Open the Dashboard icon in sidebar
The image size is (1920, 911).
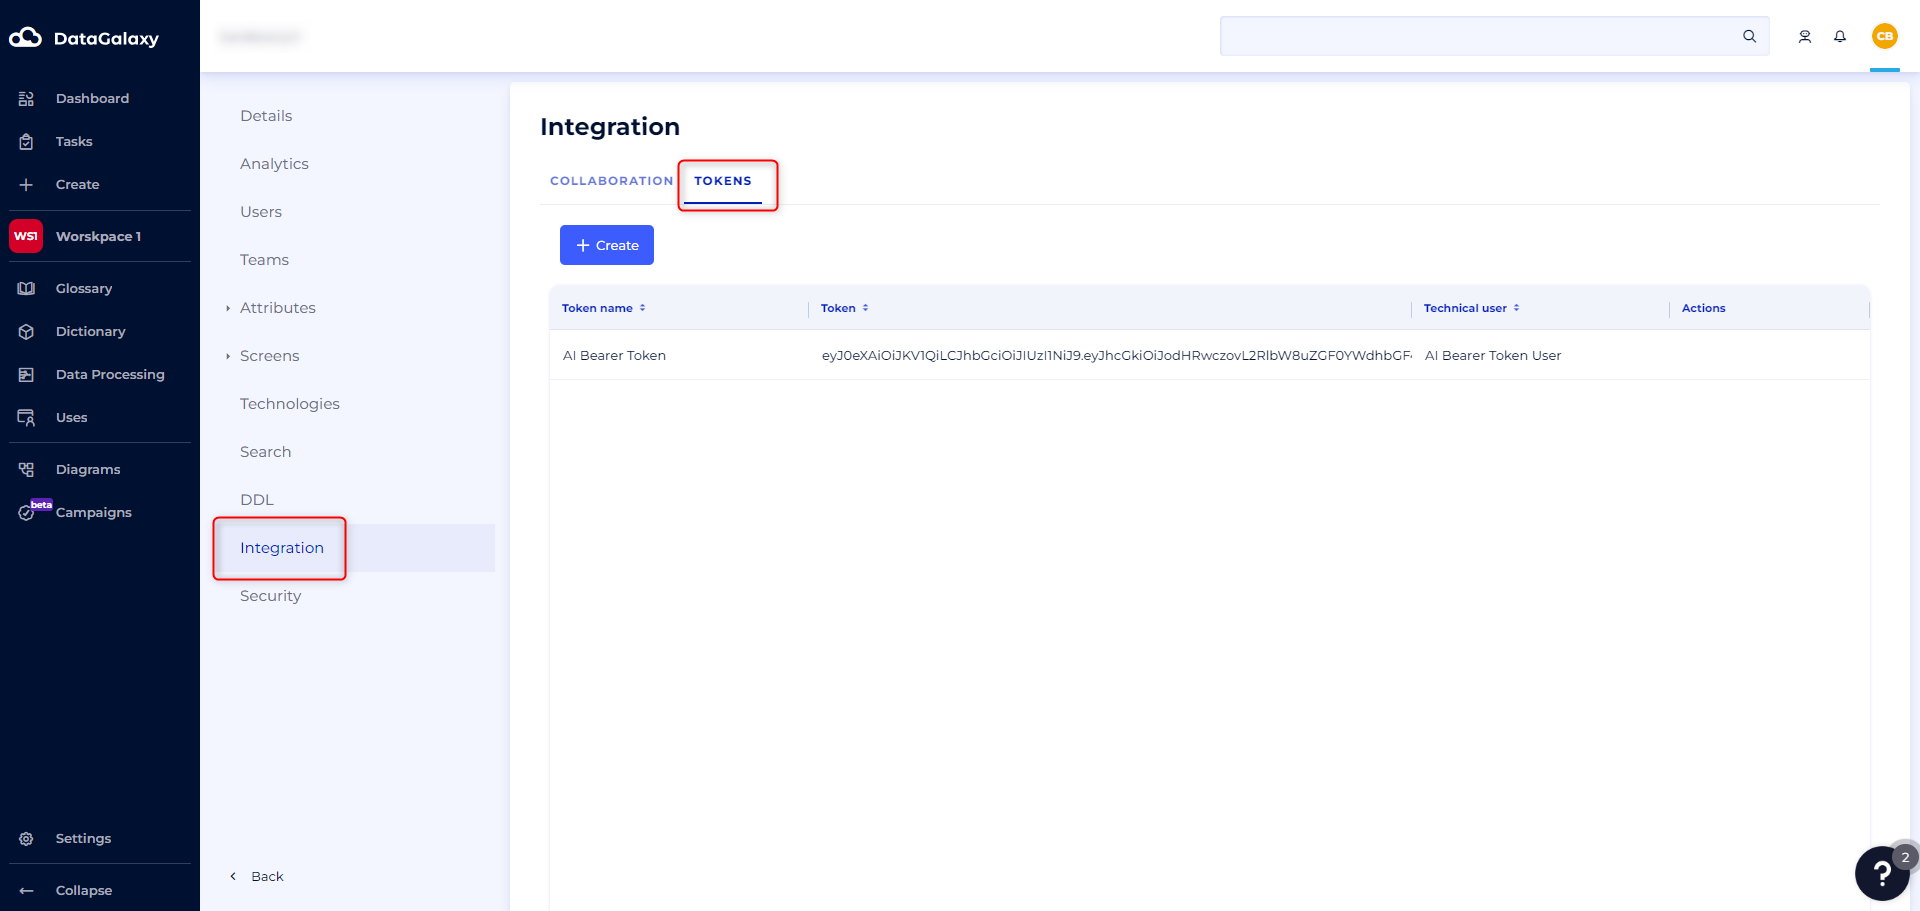coord(26,98)
